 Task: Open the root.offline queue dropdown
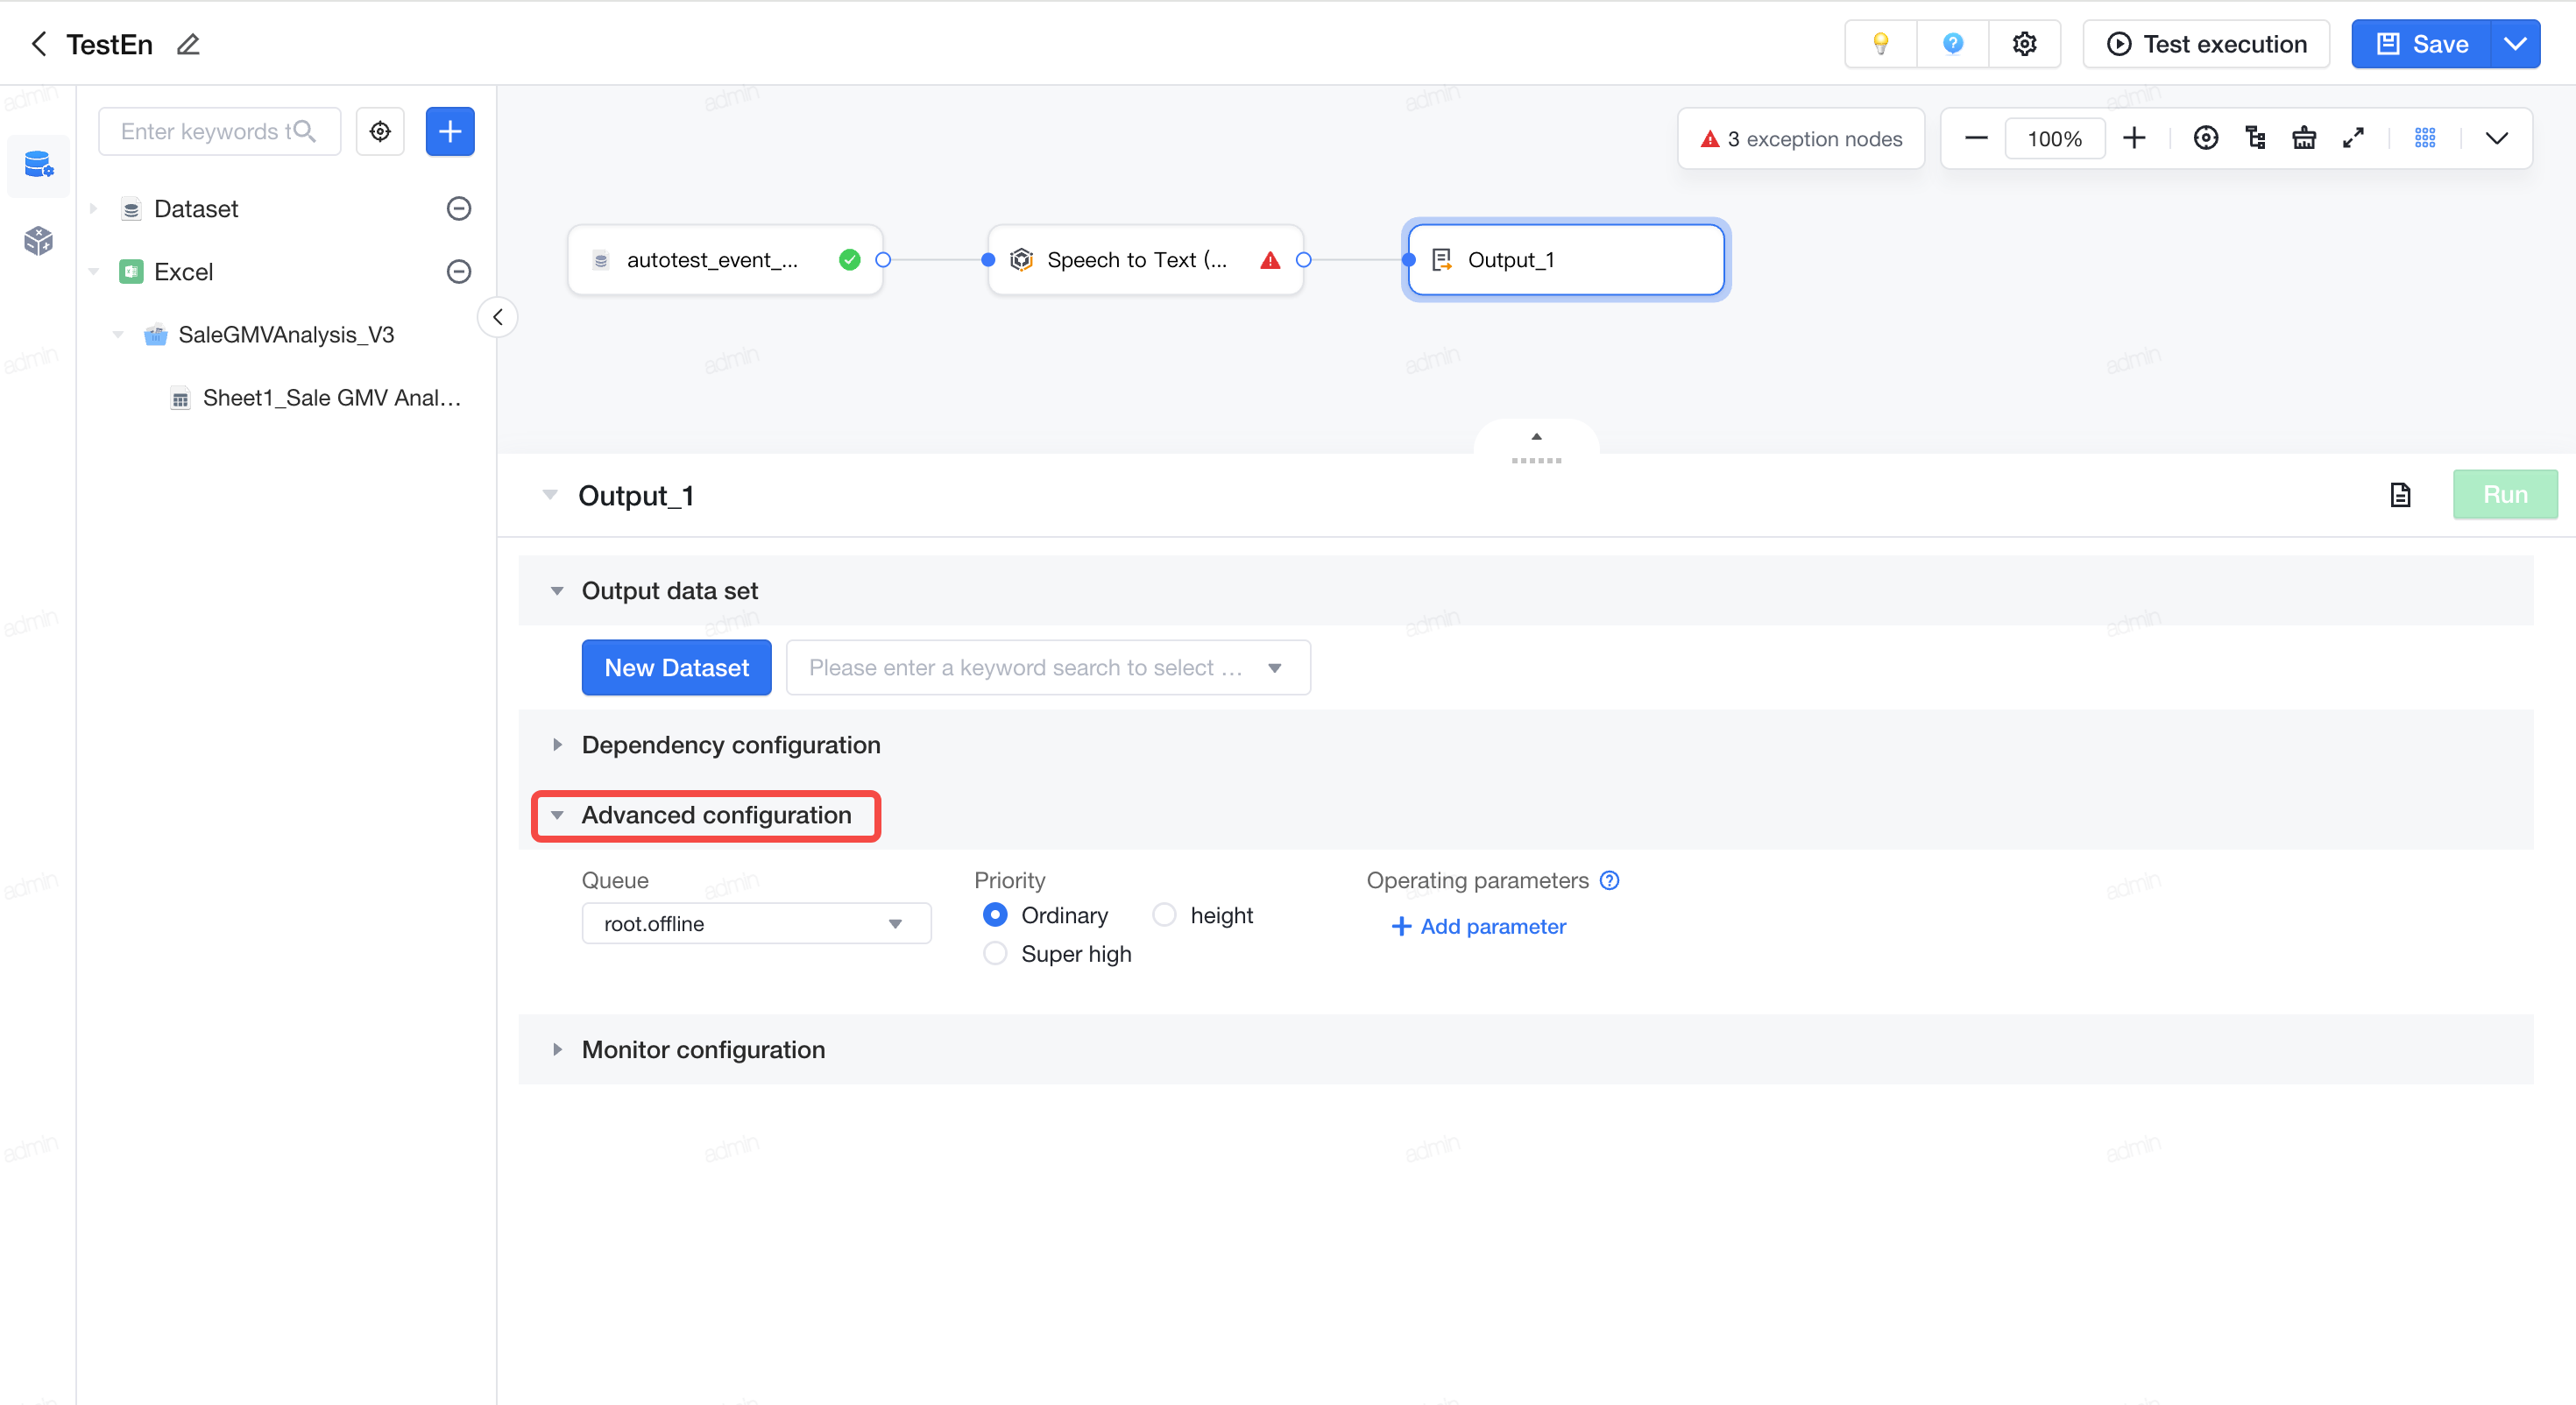click(756, 924)
